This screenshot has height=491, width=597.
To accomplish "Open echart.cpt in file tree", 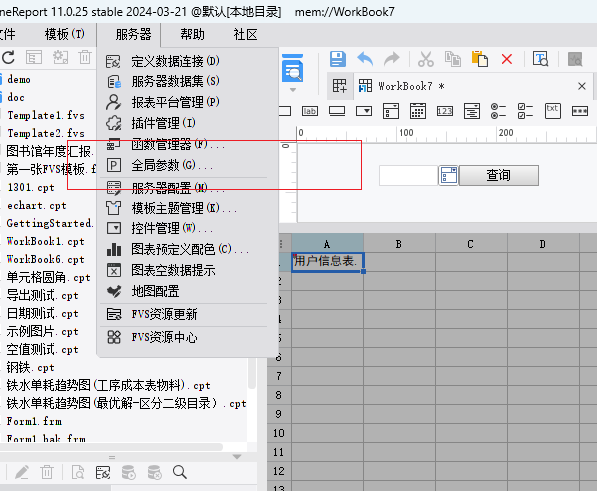I will click(x=37, y=206).
